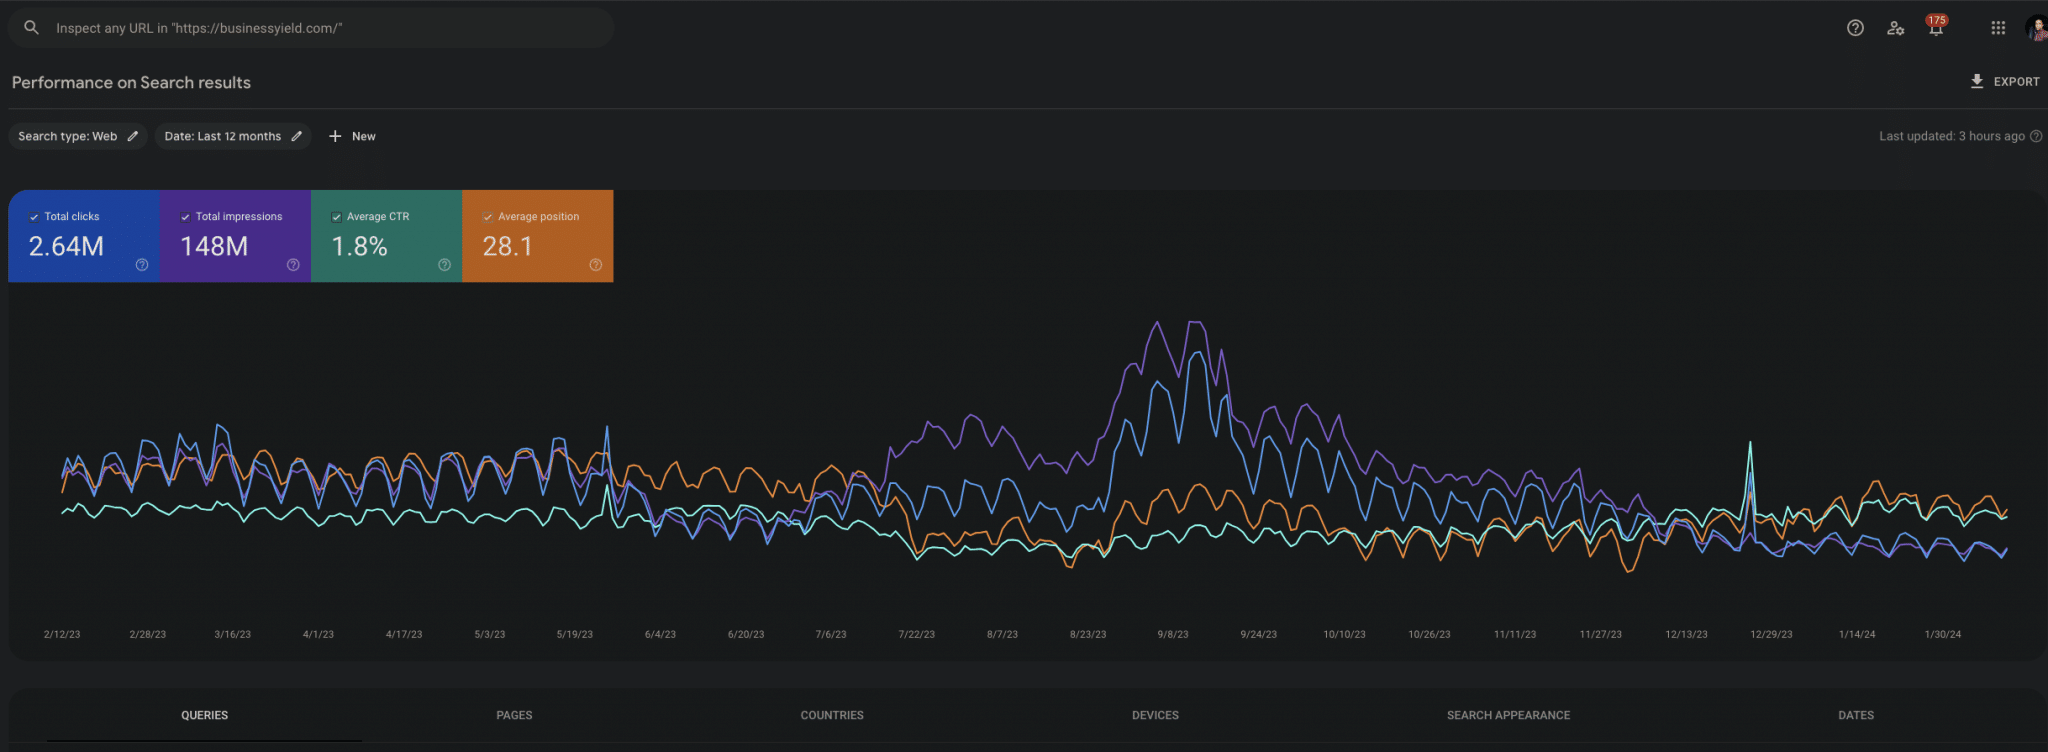Edit the Search type: Web filter
Screen dimensions: 2048x752
tap(77, 136)
